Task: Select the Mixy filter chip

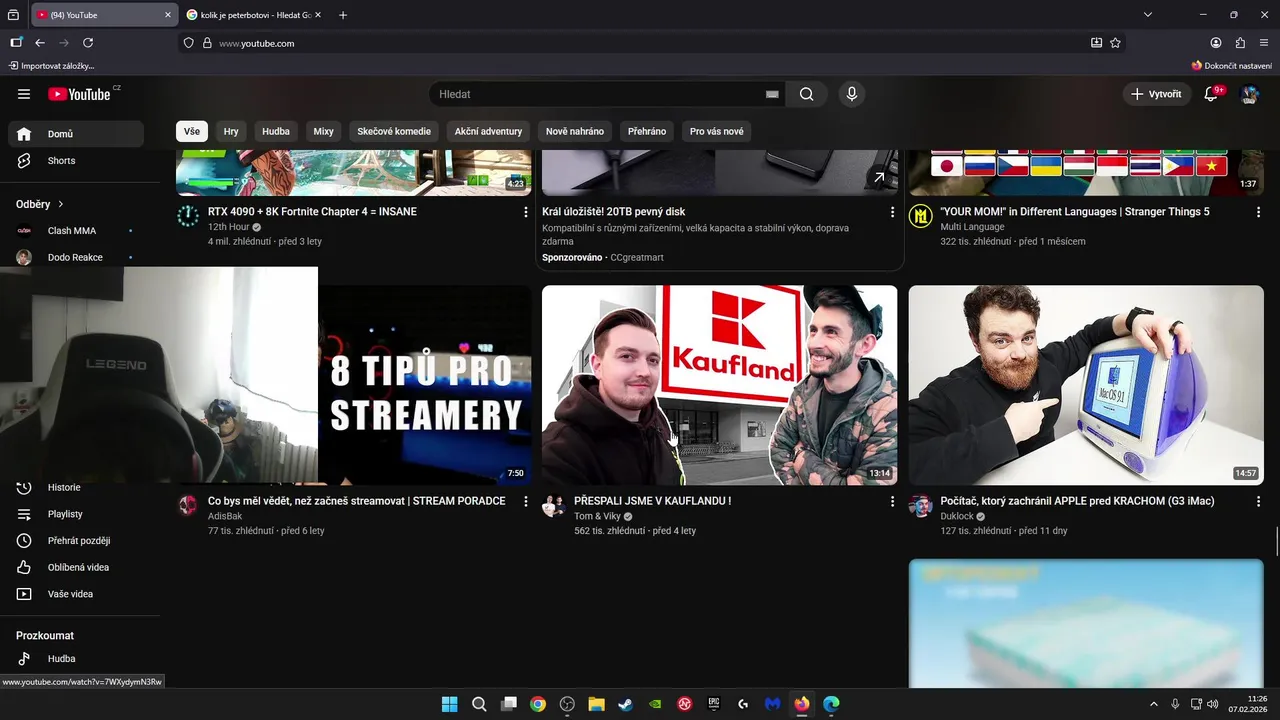Action: click(323, 131)
